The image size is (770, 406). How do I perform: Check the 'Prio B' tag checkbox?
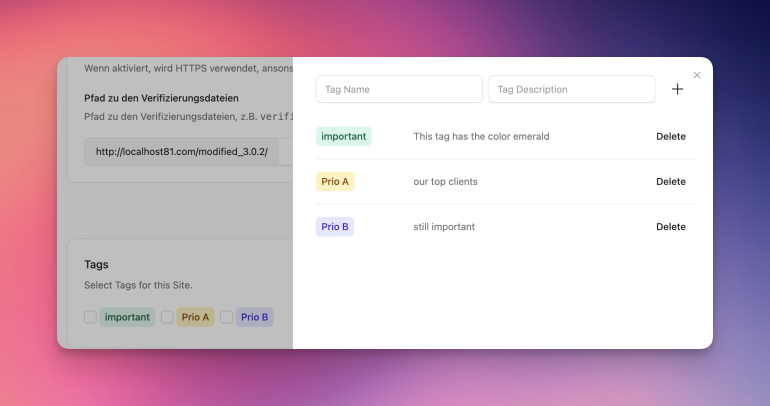pos(226,317)
